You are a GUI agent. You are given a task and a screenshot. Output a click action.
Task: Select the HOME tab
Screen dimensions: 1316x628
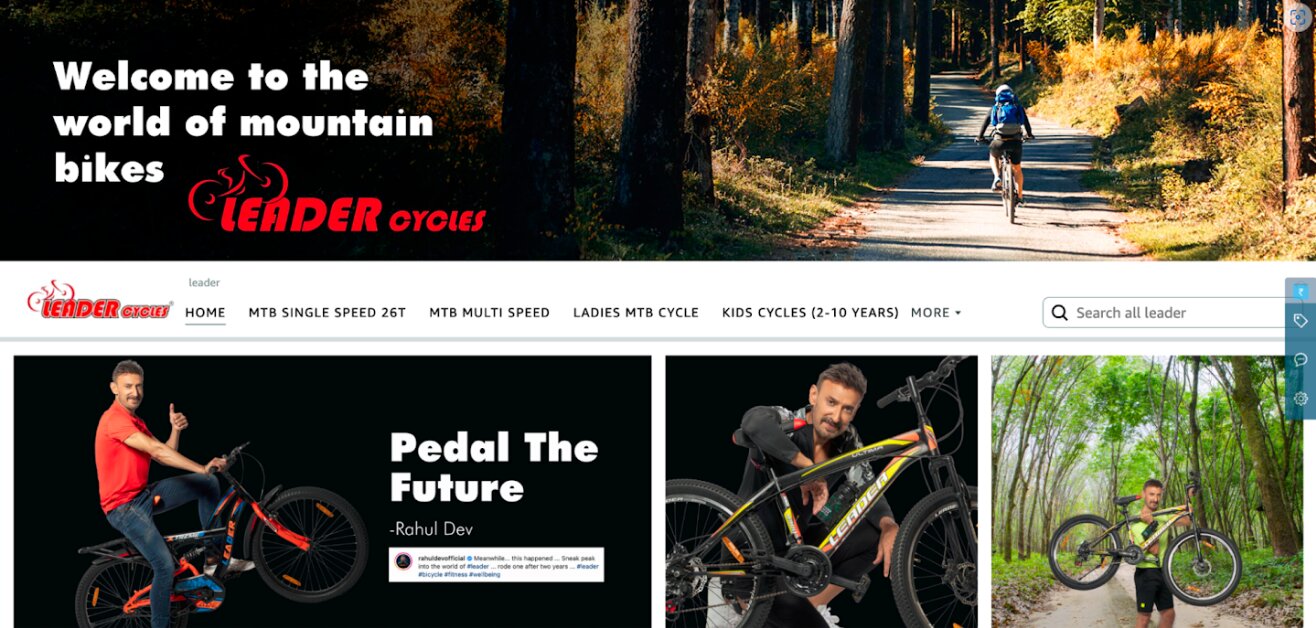(x=205, y=313)
